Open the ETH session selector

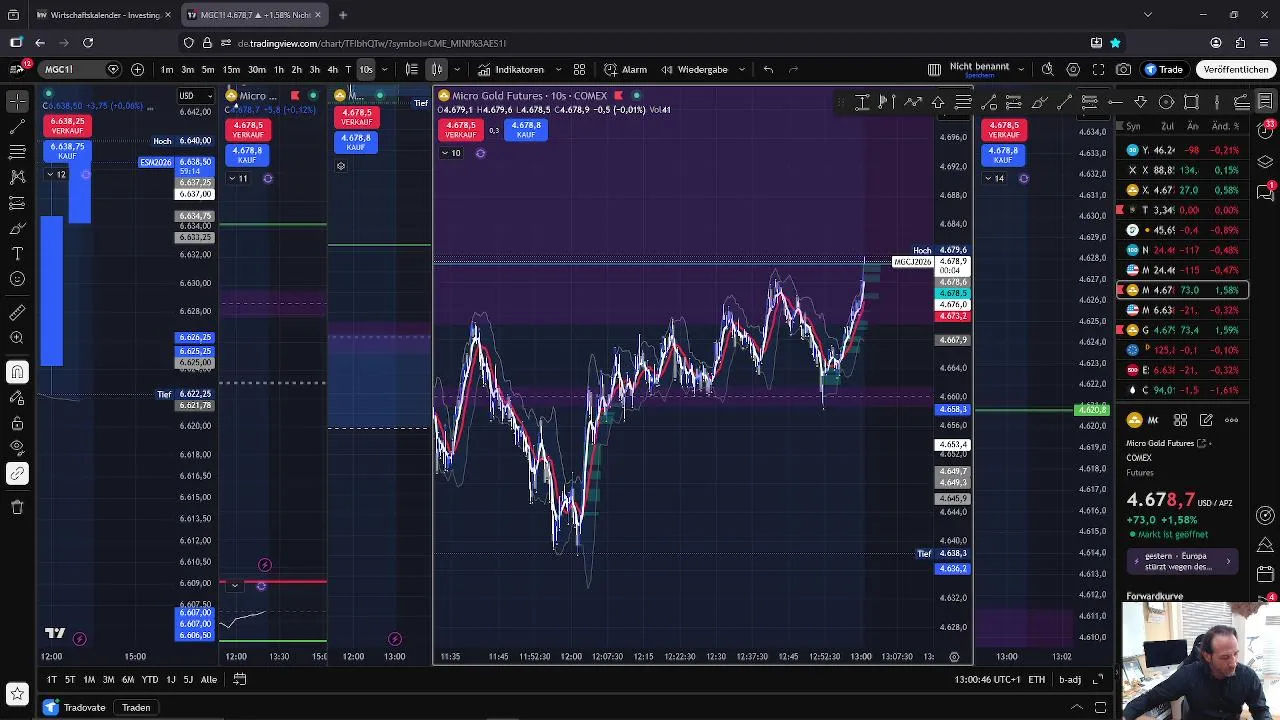[x=1037, y=680]
